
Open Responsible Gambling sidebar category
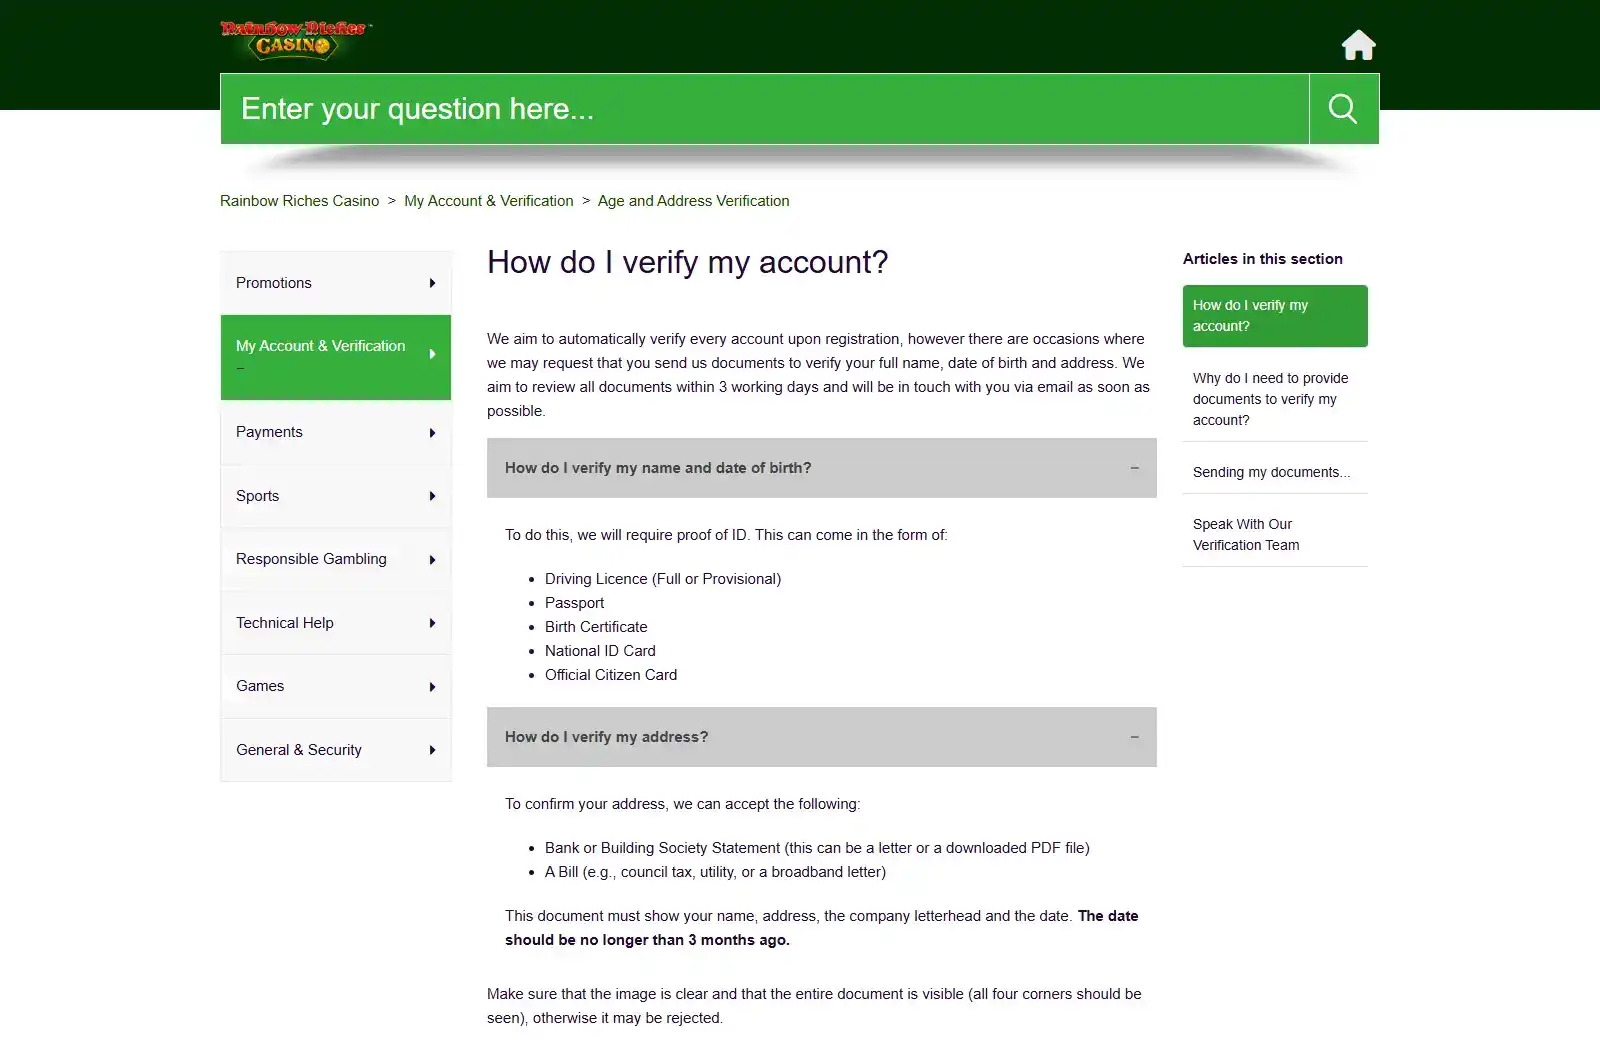pyautogui.click(x=336, y=559)
